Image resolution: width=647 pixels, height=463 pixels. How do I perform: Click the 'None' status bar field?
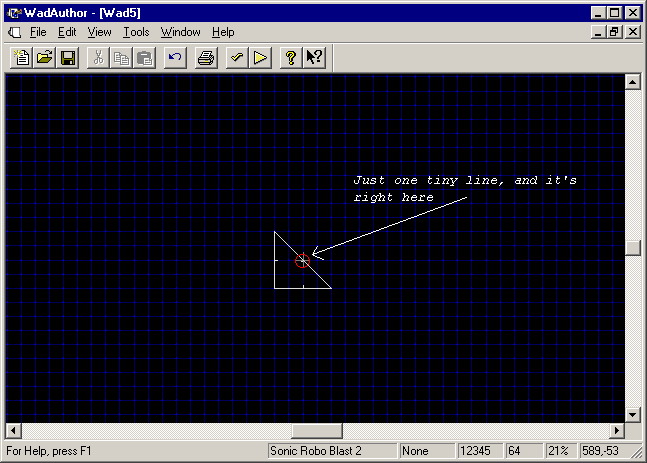[427, 451]
